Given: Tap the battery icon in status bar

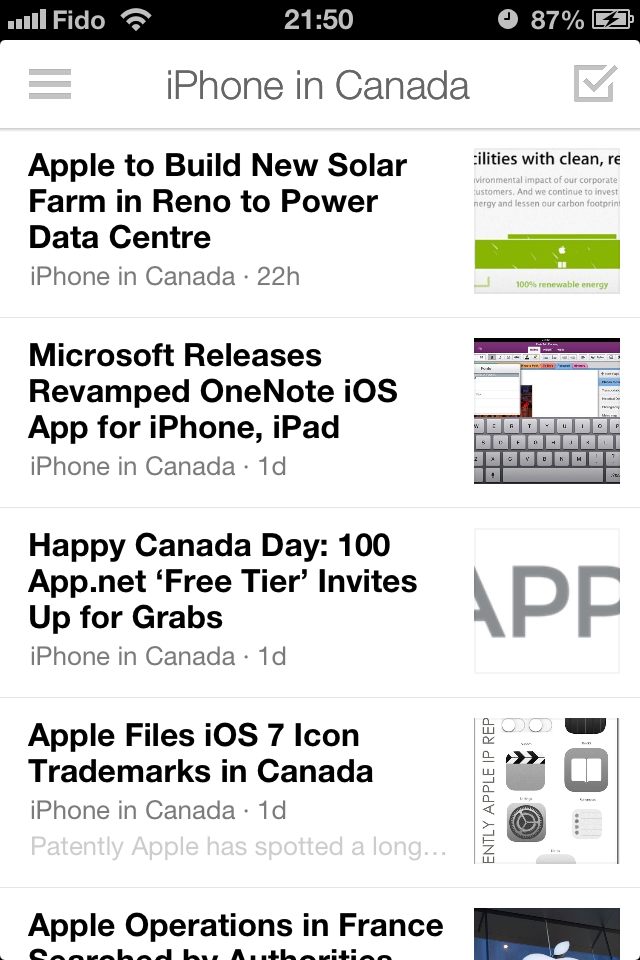Looking at the screenshot, I should pos(612,20).
